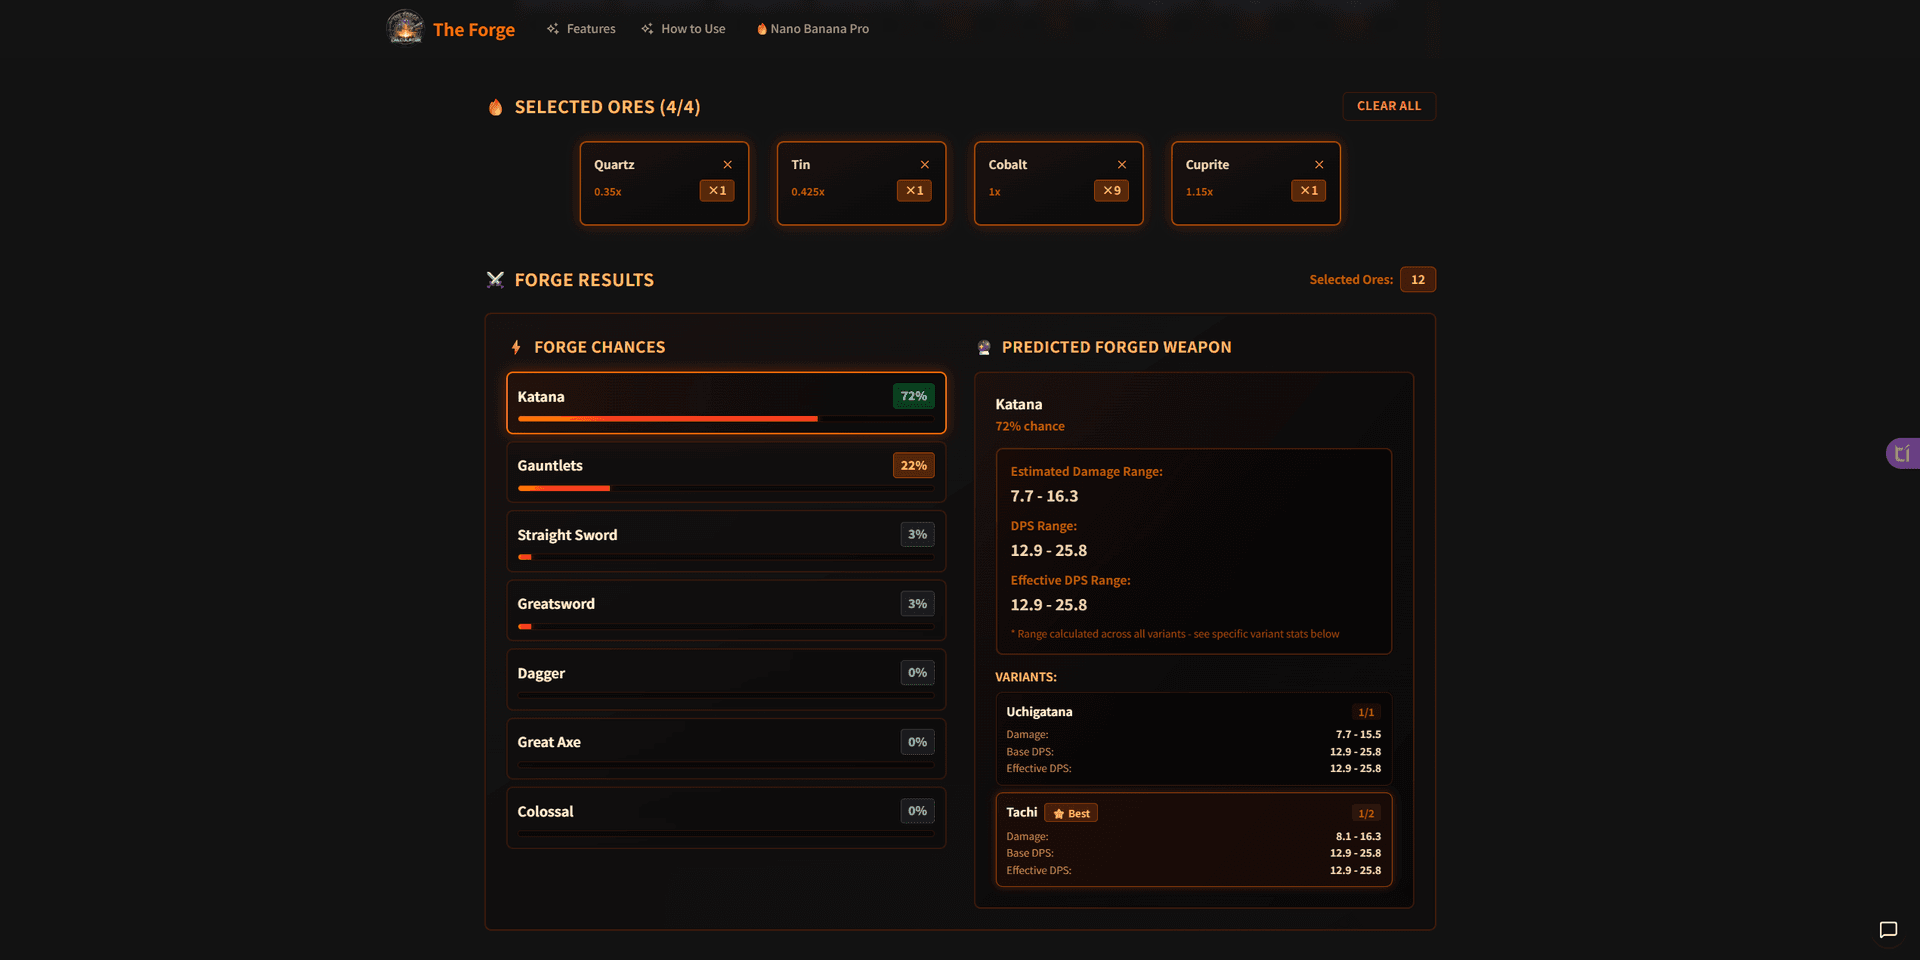Click the sparkle icon next to Features
Image resolution: width=1920 pixels, height=960 pixels.
tap(552, 28)
